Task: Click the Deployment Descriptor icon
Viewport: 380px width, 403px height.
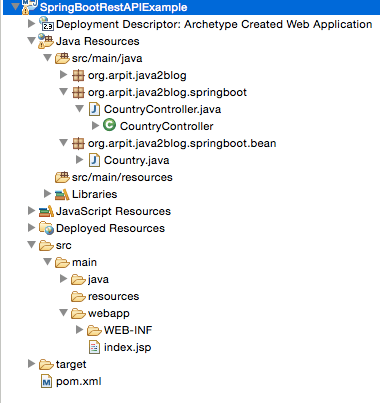Action: pos(46,24)
